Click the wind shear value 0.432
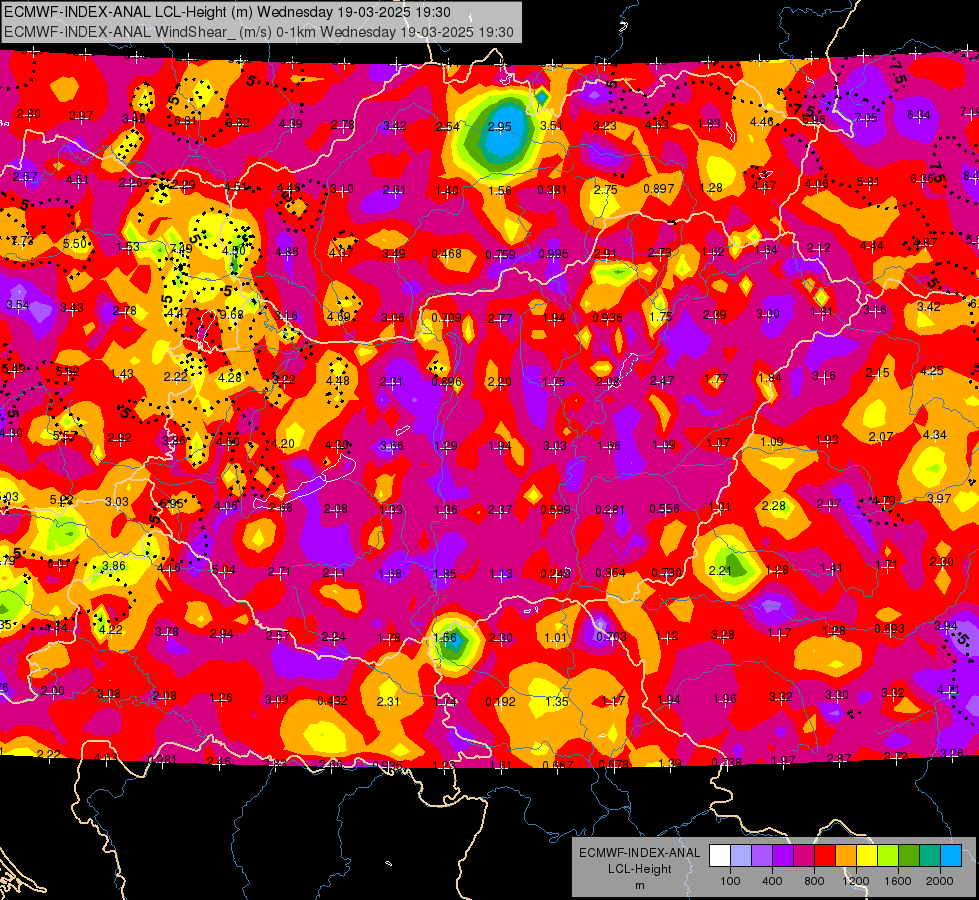 coord(332,701)
